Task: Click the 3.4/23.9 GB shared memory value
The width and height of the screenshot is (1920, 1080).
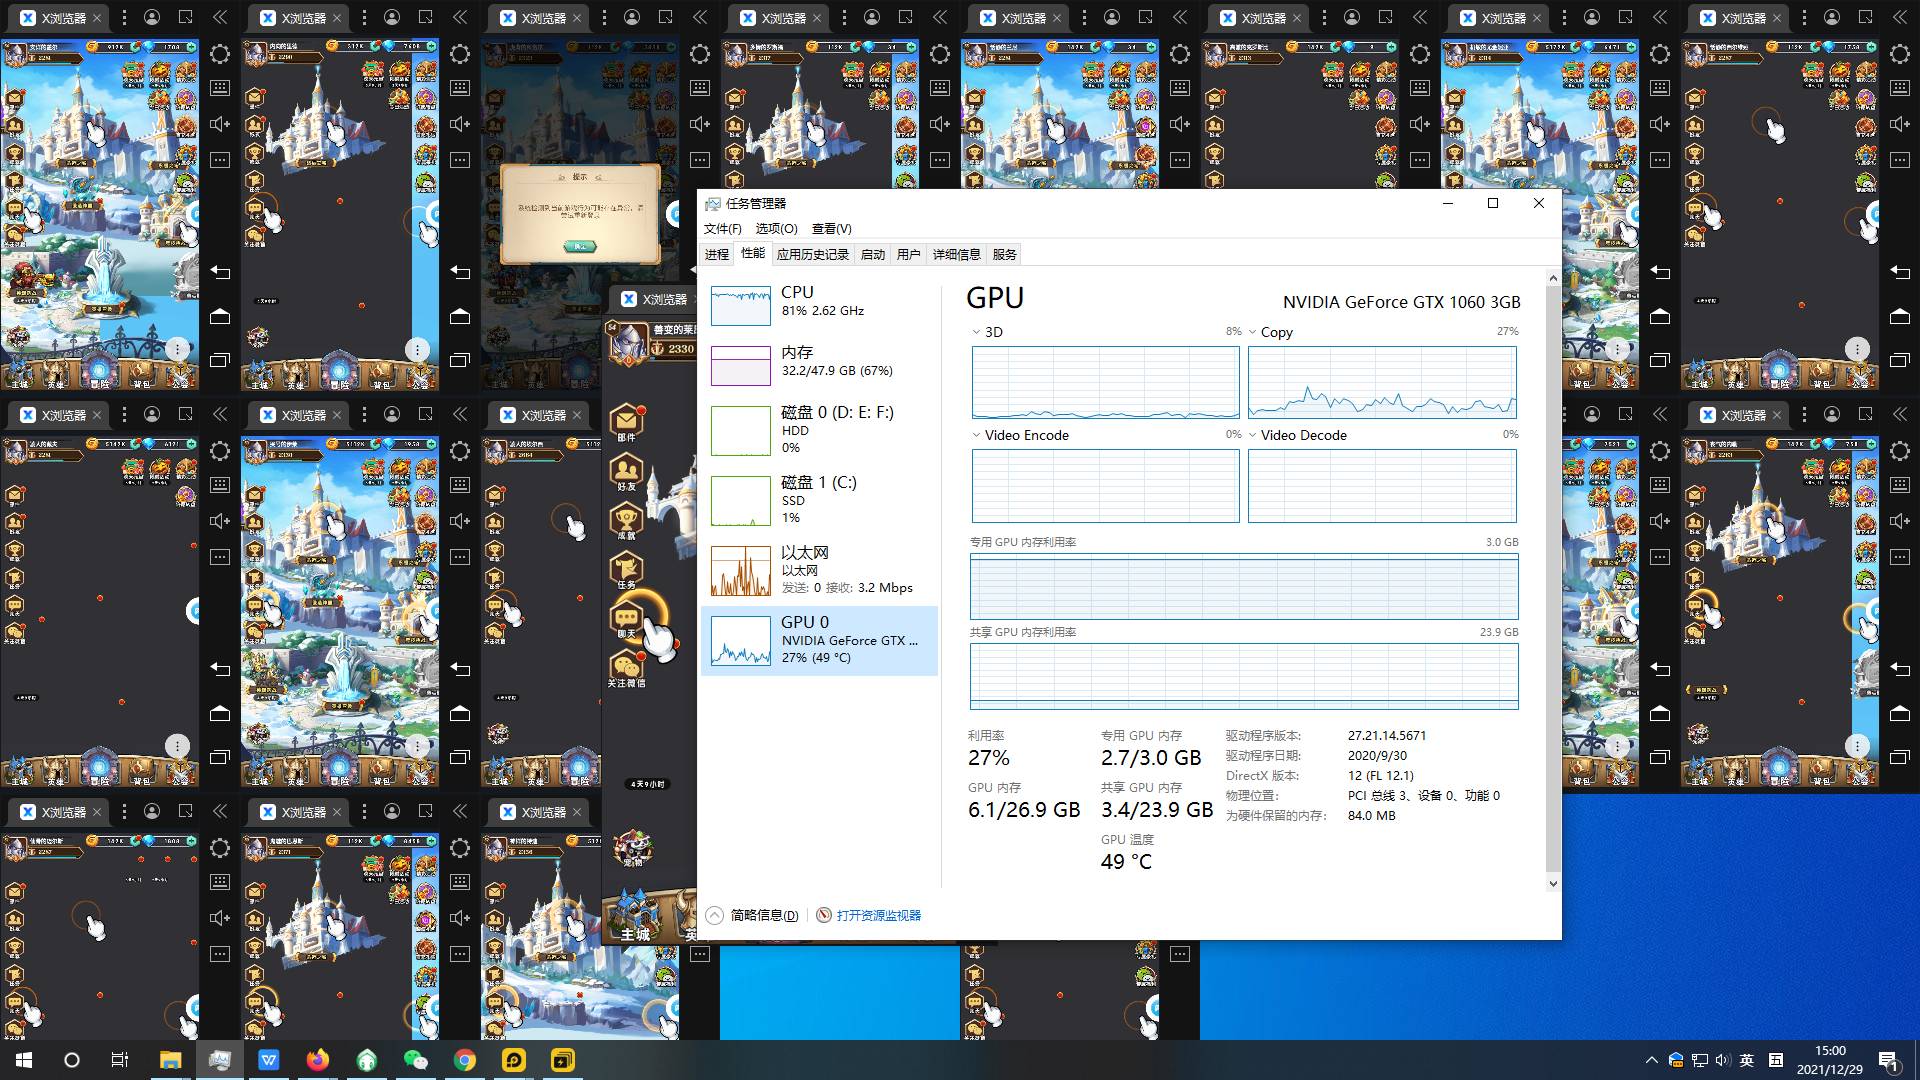Action: pyautogui.click(x=1157, y=810)
